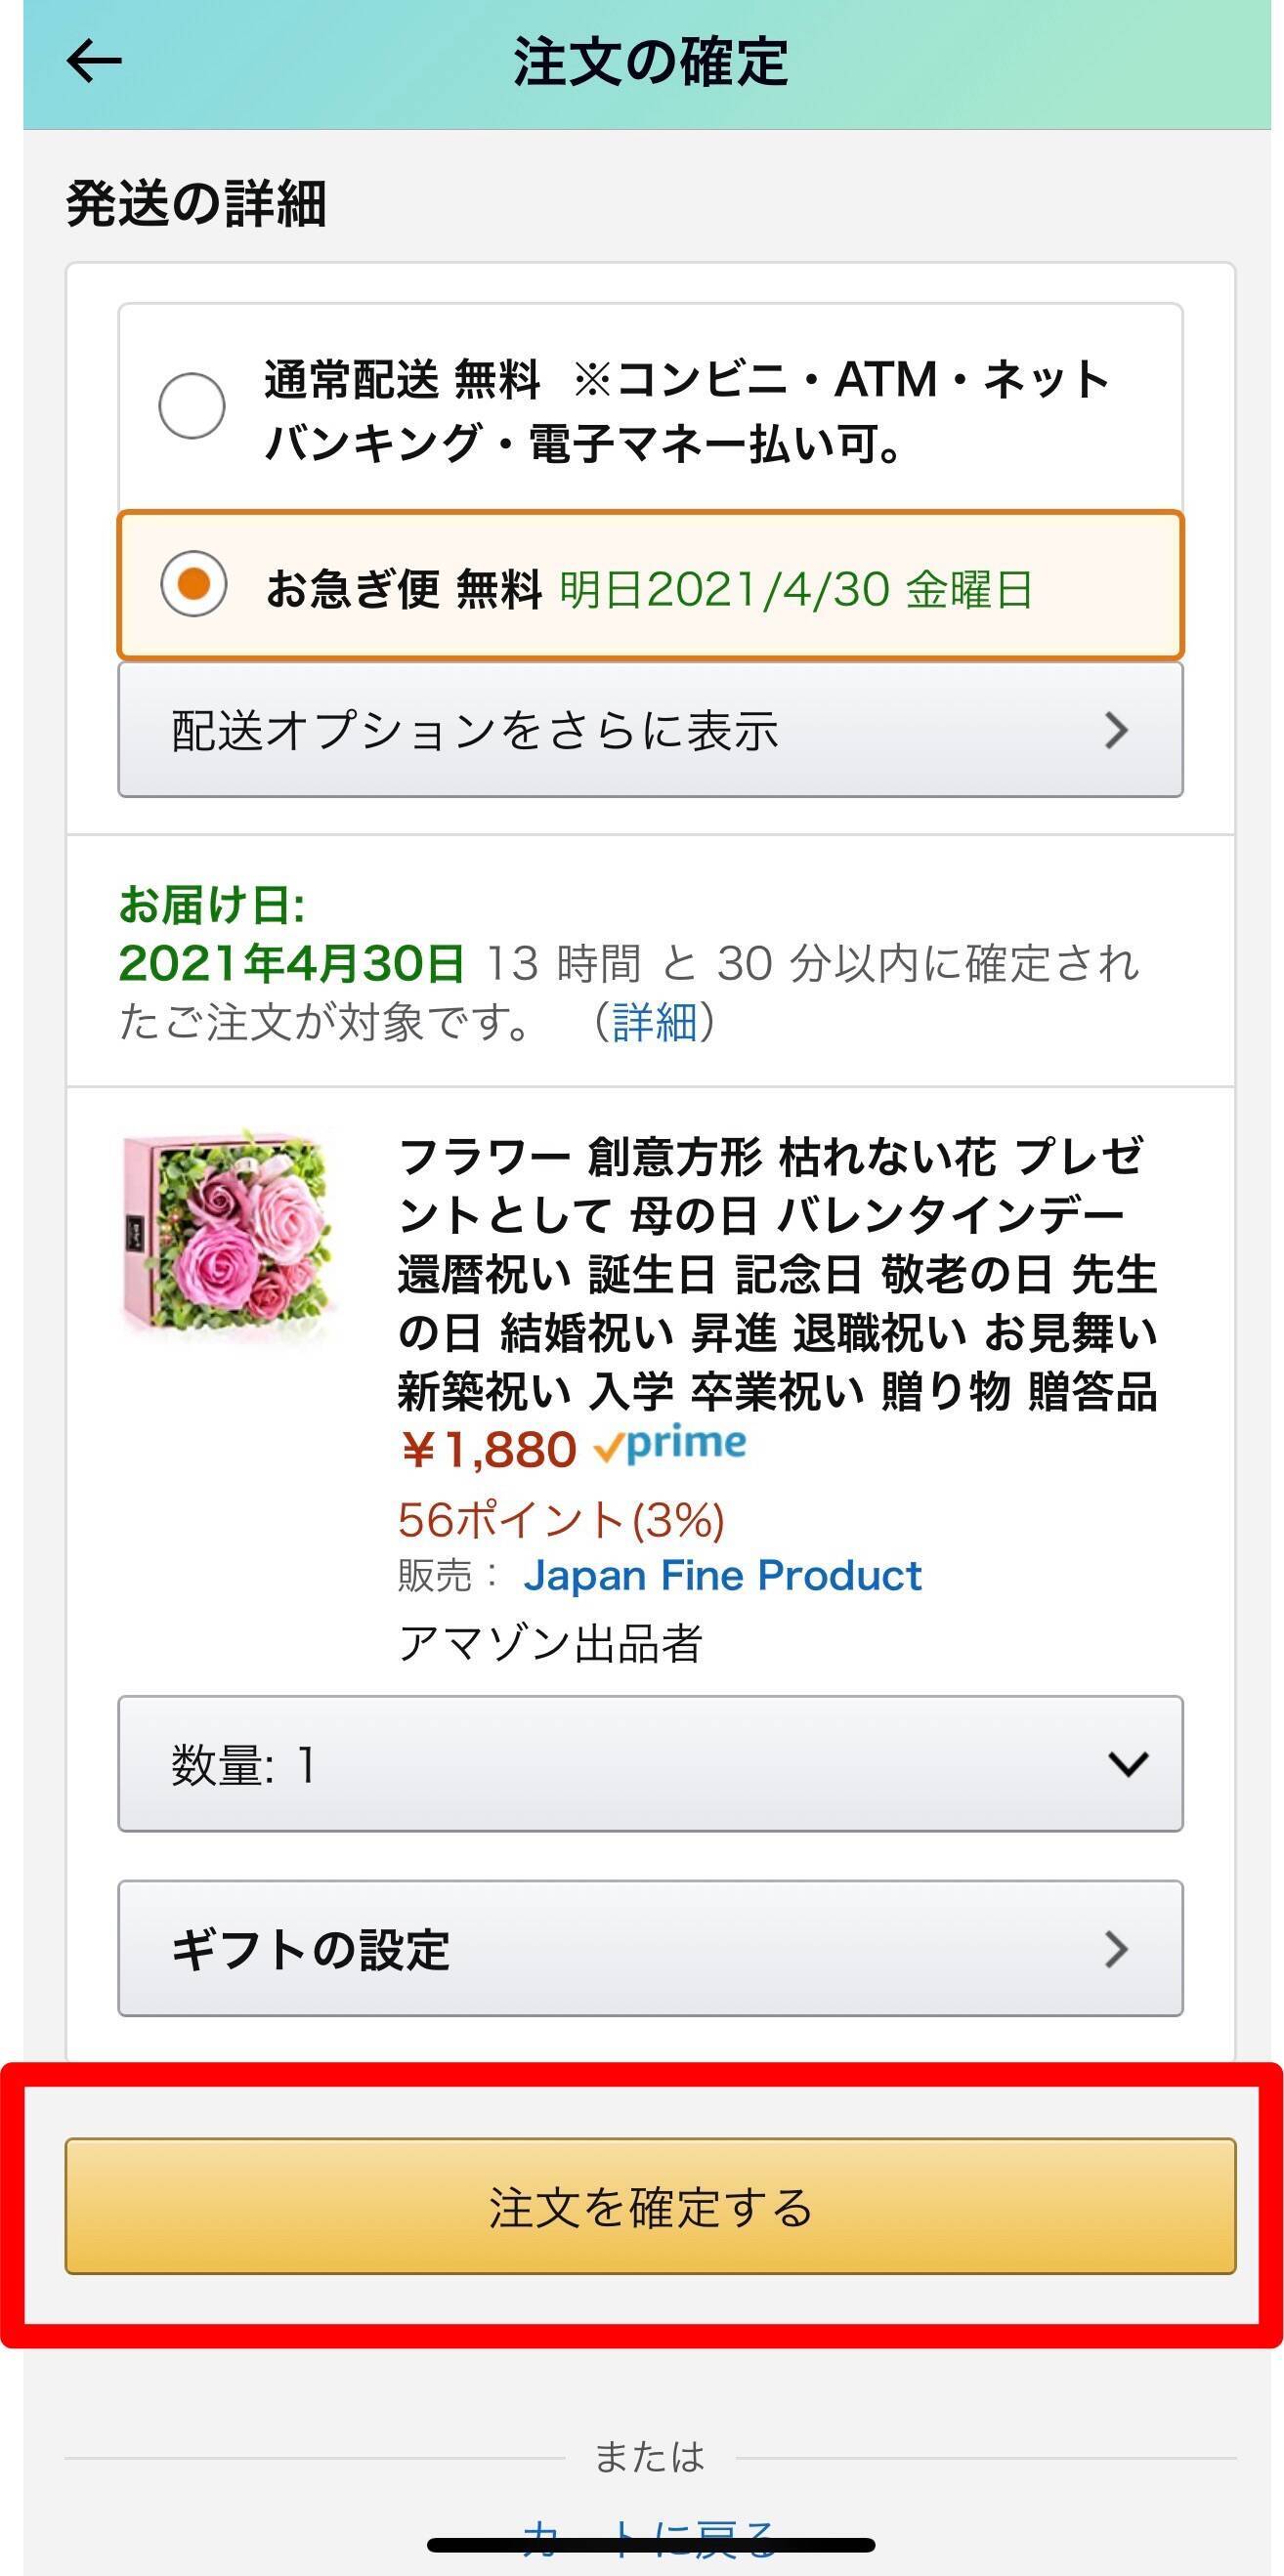Tap the 注文の確定 page title
1284x2576 pixels.
point(650,62)
